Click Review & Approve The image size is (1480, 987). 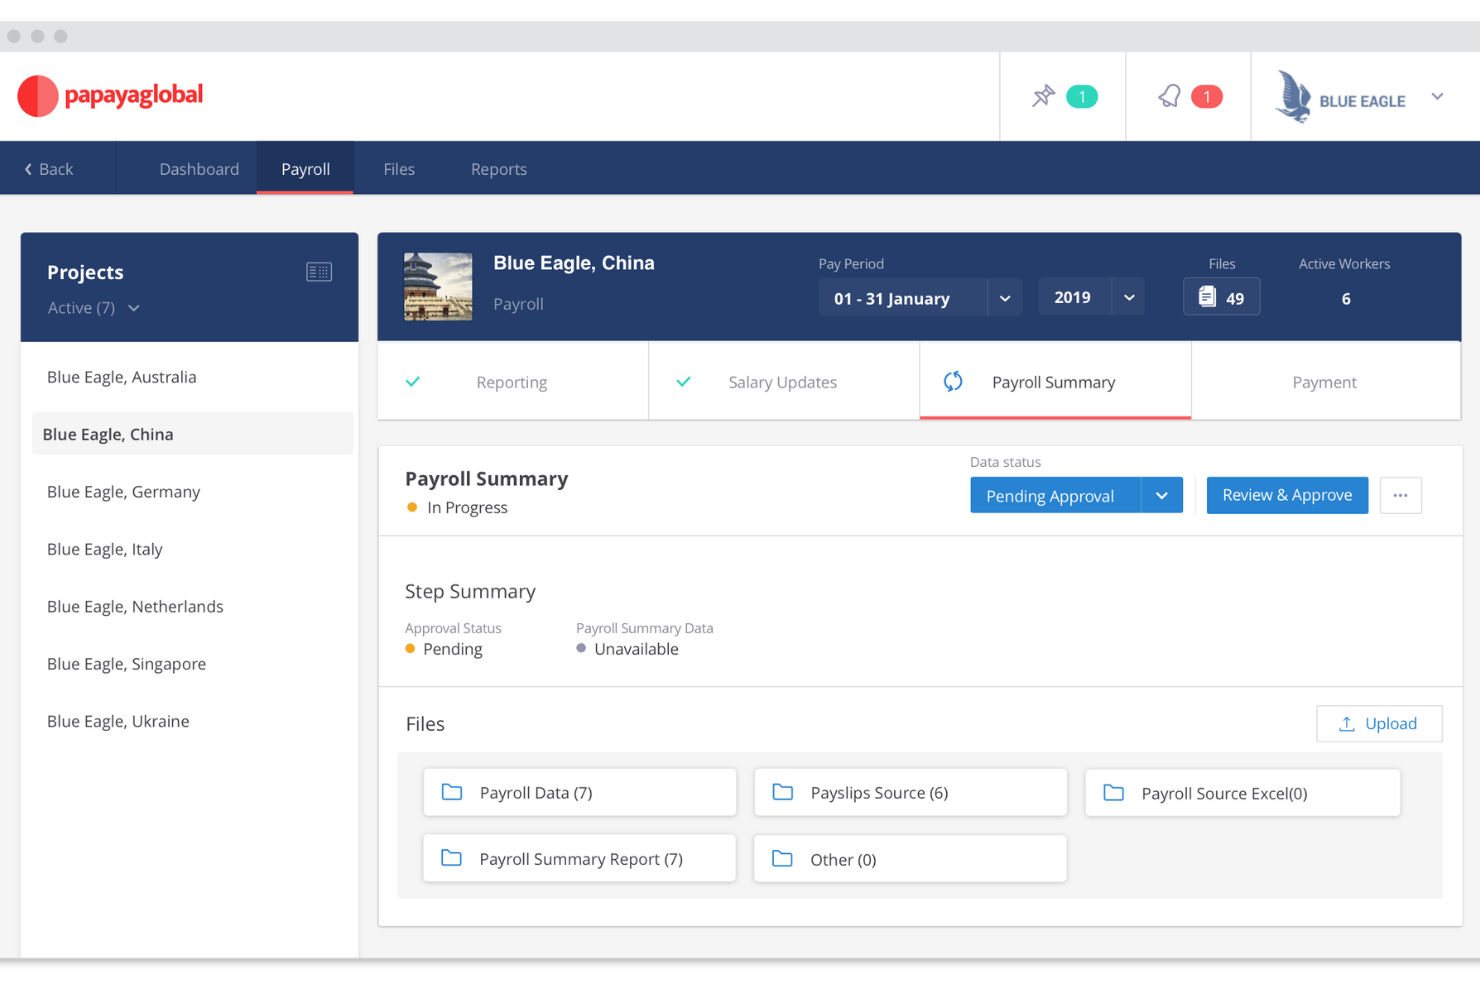tap(1287, 495)
